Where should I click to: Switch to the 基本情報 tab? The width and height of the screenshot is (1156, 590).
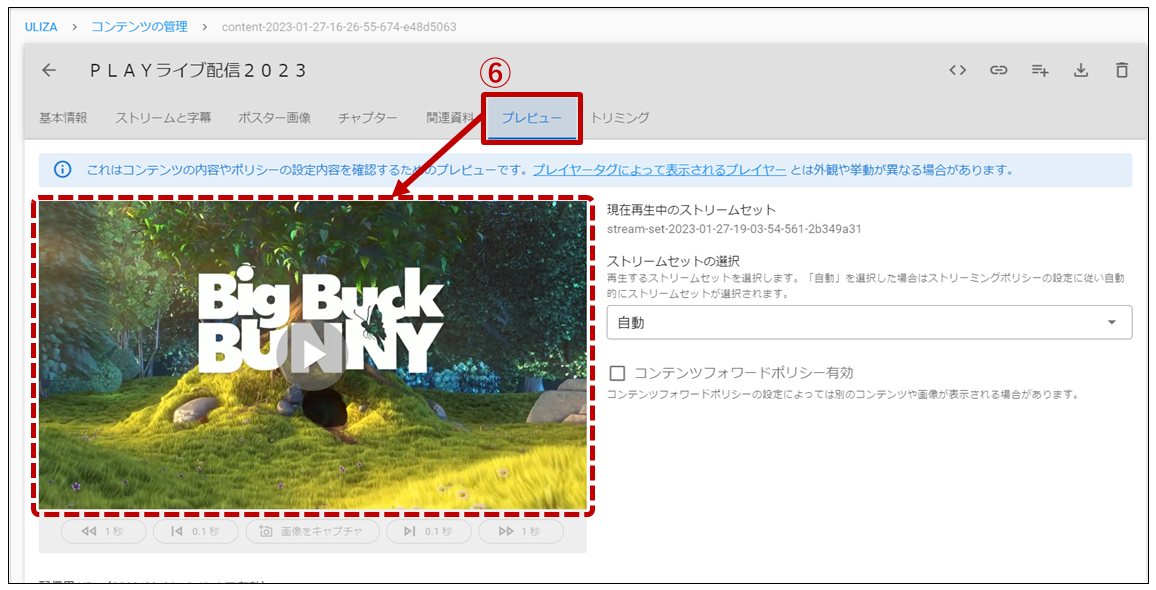tap(63, 118)
